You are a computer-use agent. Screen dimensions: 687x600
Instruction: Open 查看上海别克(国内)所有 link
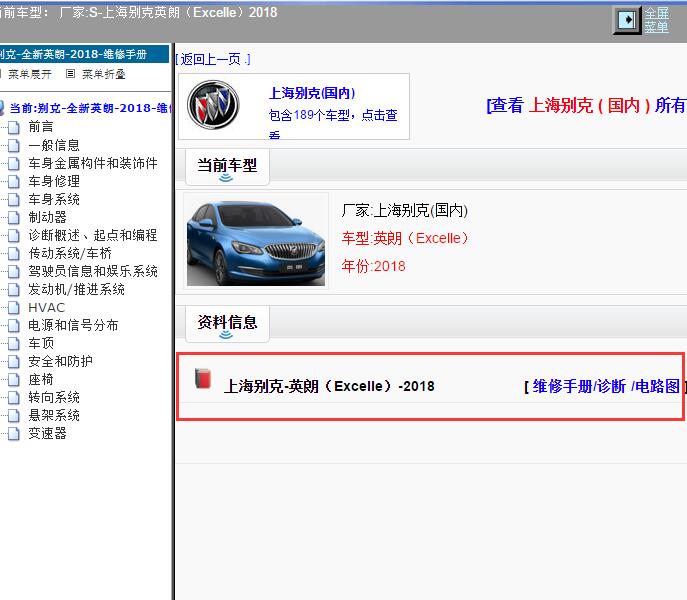coord(586,105)
